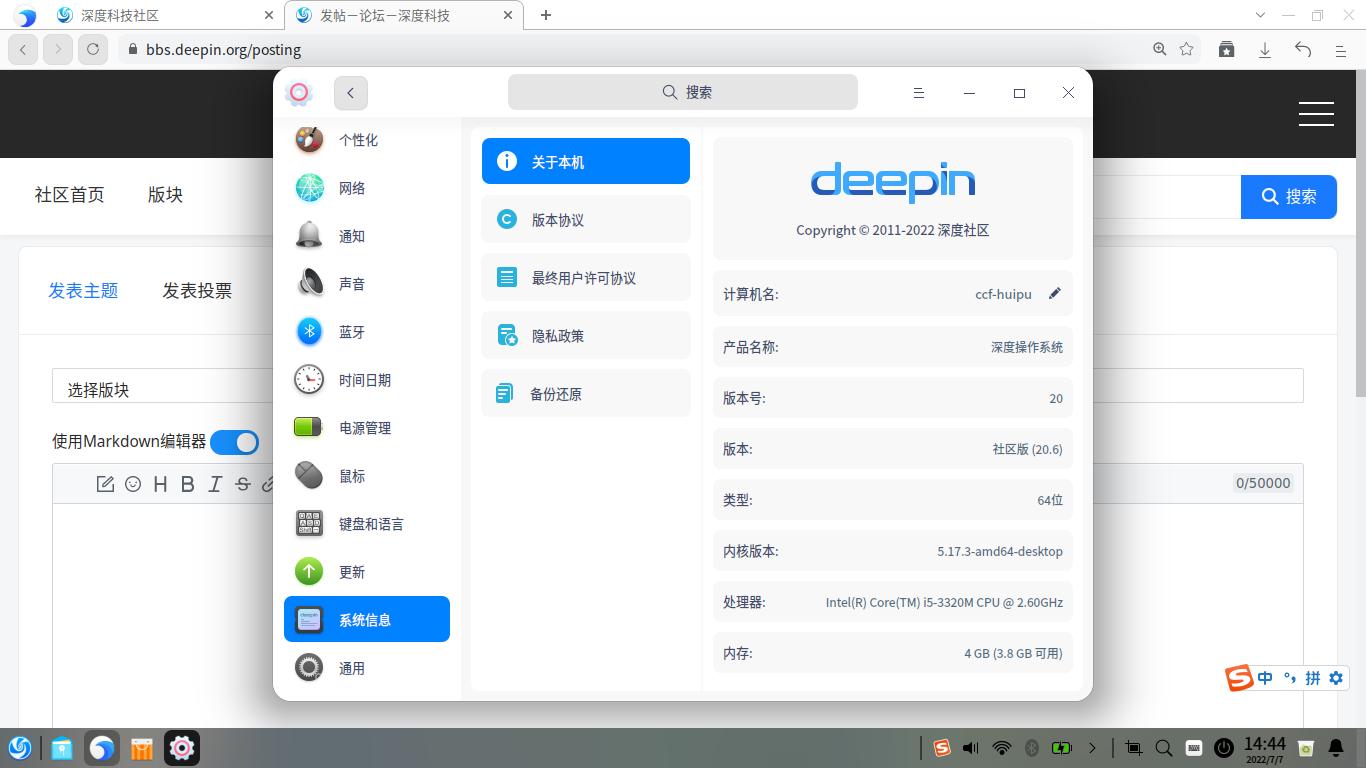This screenshot has width=1366, height=768.
Task: Mute the volume from the system tray
Action: pyautogui.click(x=970, y=747)
